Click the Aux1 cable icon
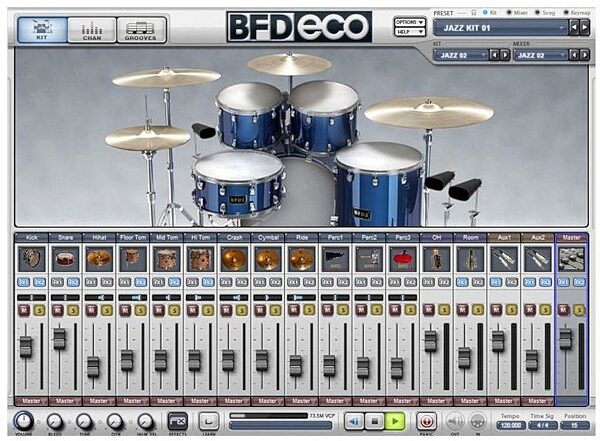The image size is (600, 441). point(504,259)
